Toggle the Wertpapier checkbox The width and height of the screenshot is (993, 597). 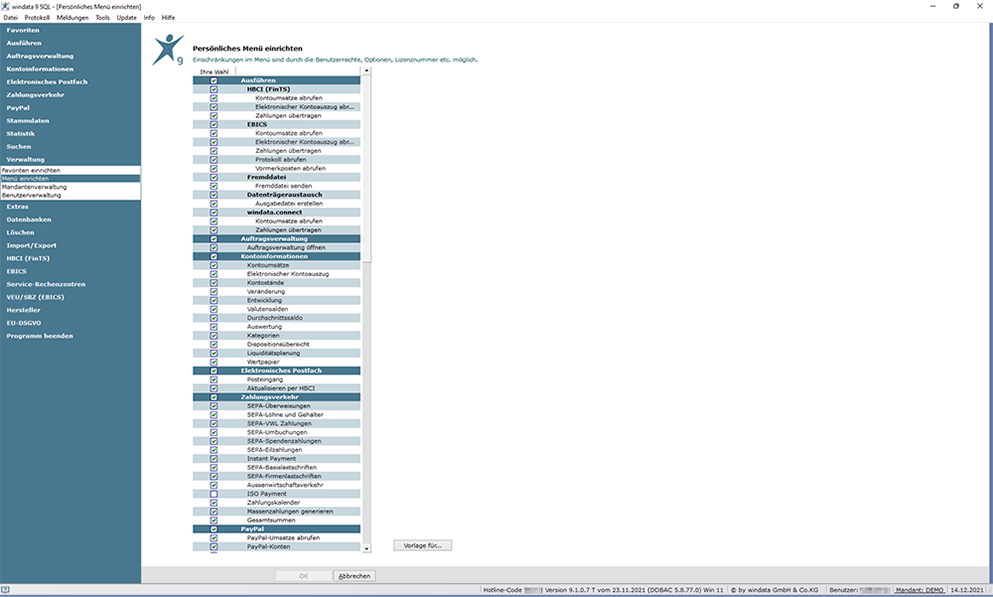point(213,362)
